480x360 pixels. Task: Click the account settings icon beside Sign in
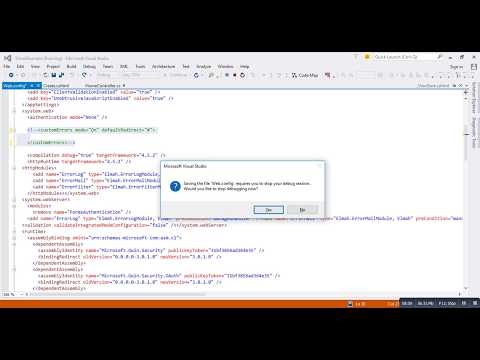pos(474,67)
